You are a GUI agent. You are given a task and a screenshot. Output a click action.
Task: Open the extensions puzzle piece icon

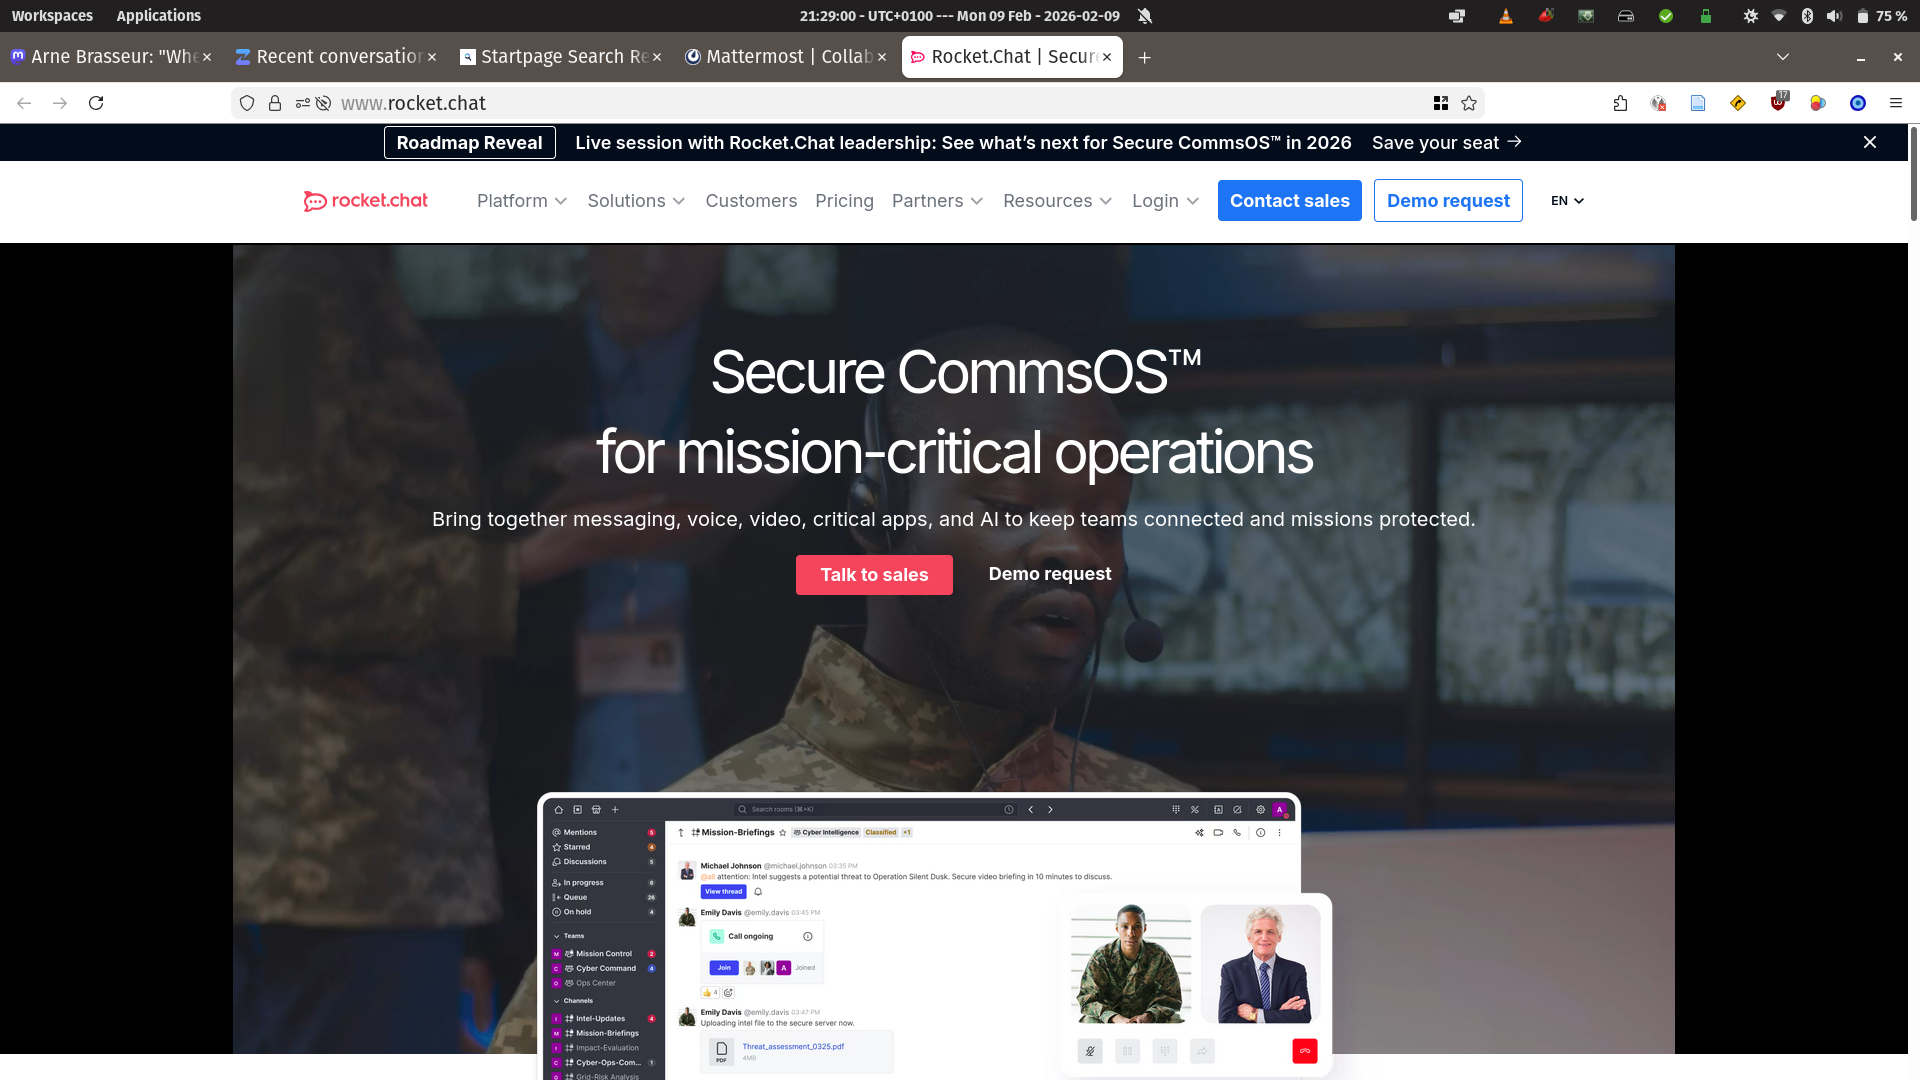tap(1620, 103)
